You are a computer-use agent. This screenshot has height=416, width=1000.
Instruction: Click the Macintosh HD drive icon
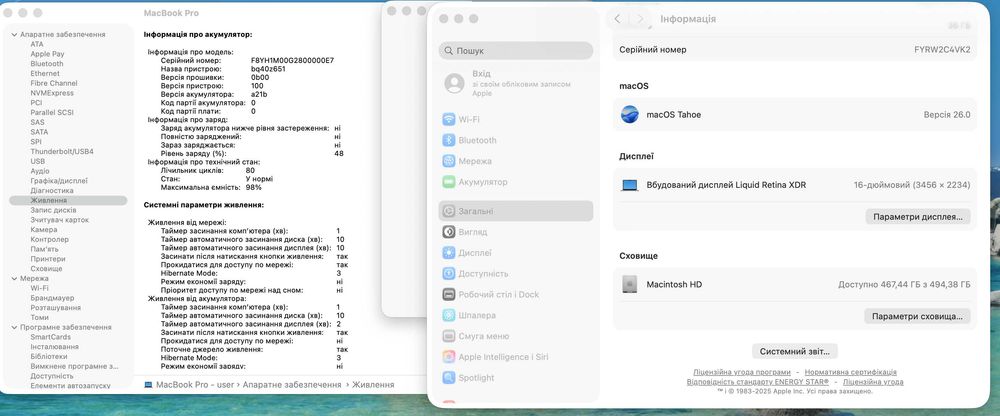pyautogui.click(x=629, y=285)
